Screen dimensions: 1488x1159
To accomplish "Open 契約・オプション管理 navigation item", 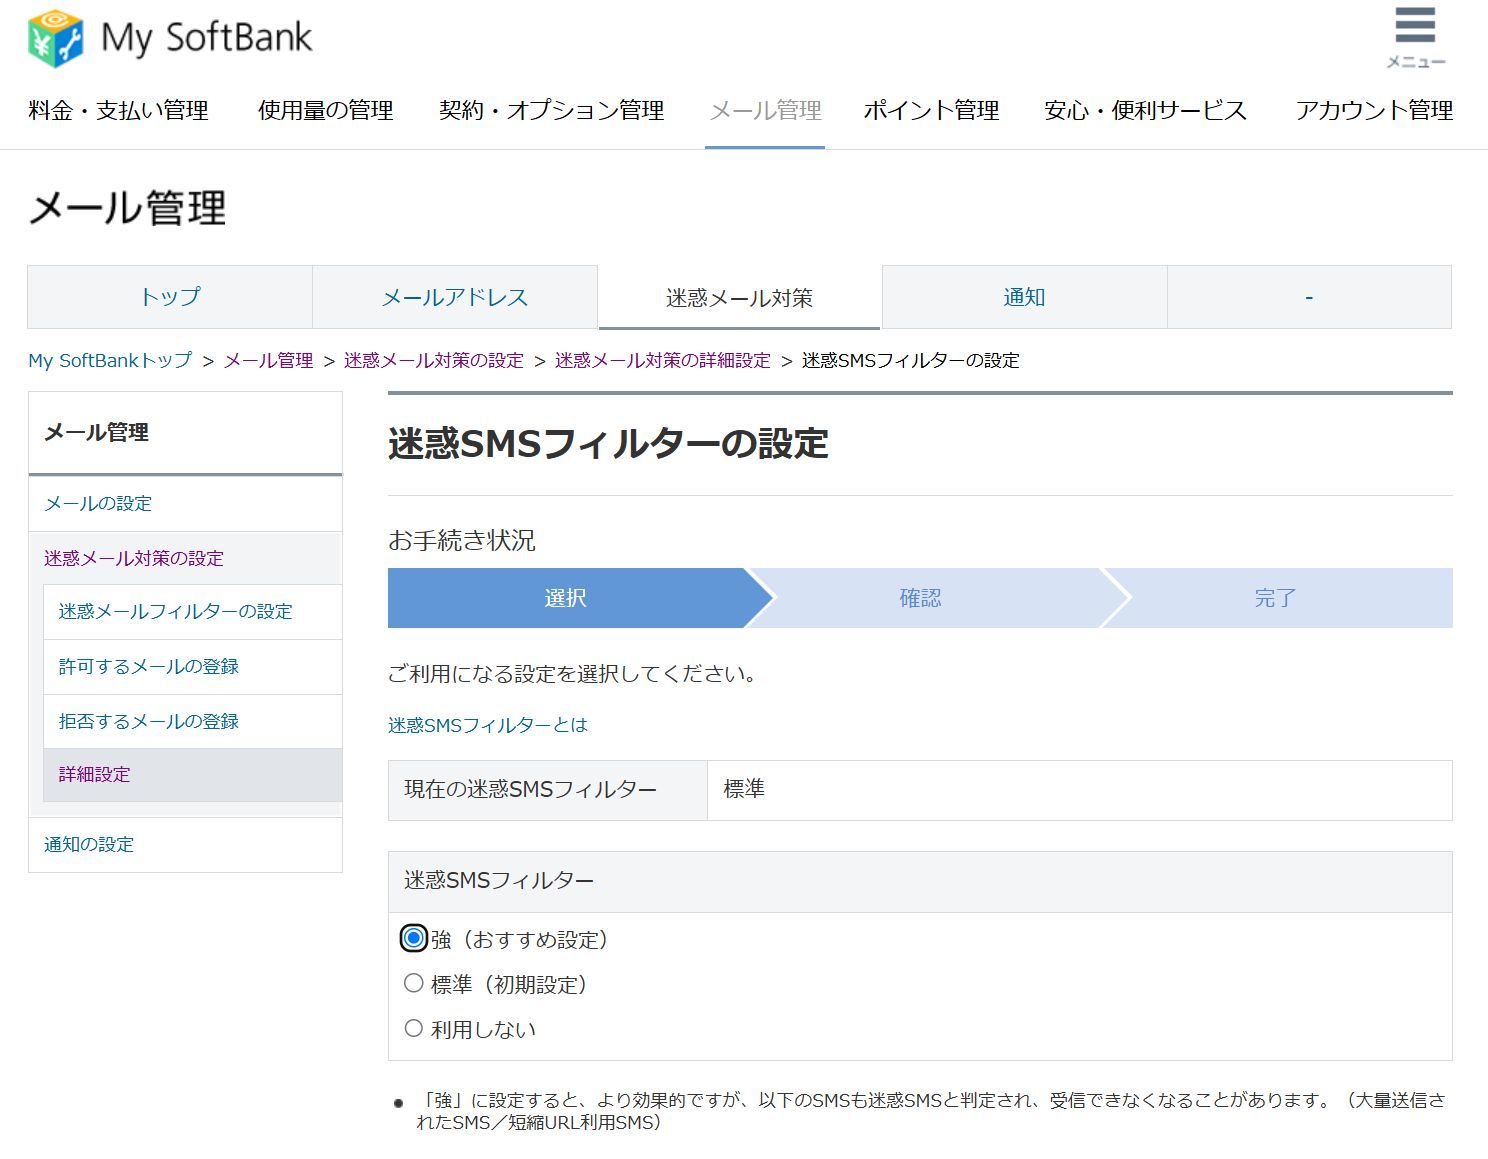I will [x=551, y=110].
